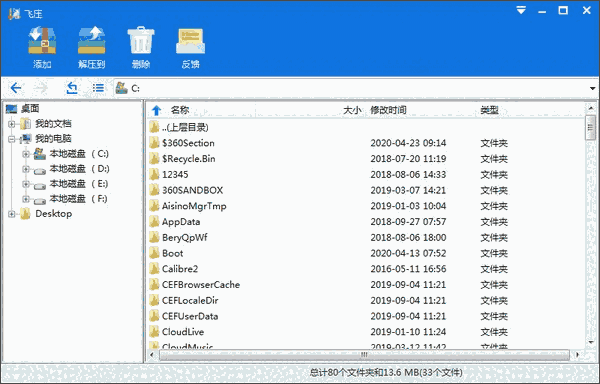The height and width of the screenshot is (384, 600).
Task: Expand the 本地磁盘 (D:) node
Action: coord(26,169)
